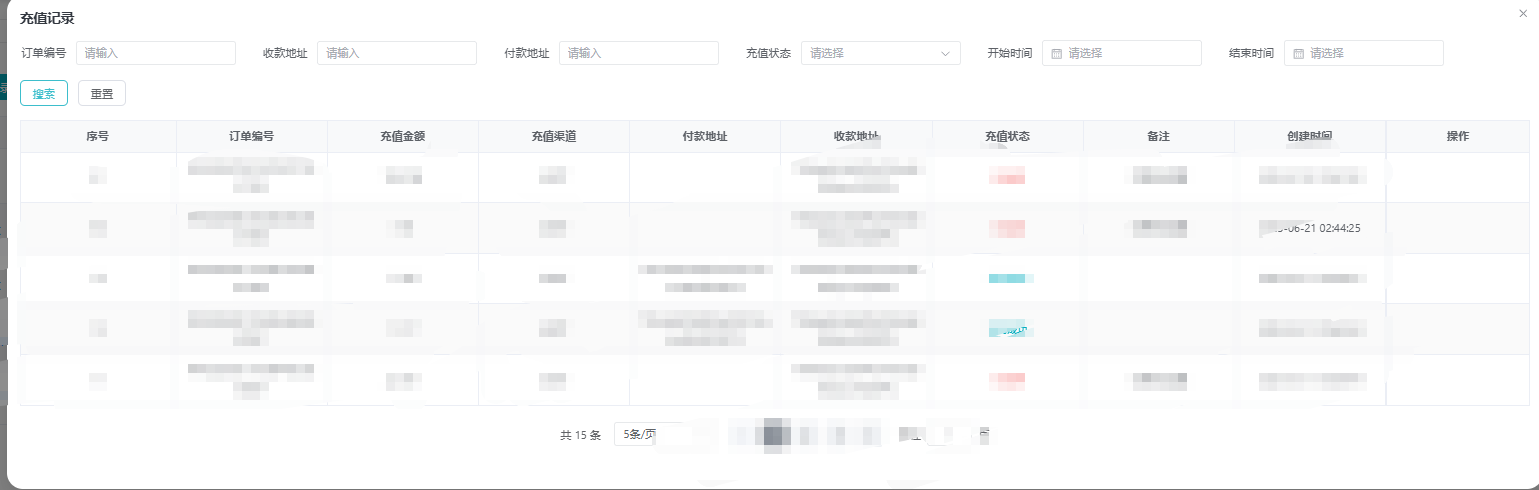Click the 充值金额 column header
The height and width of the screenshot is (490, 1539).
(402, 137)
